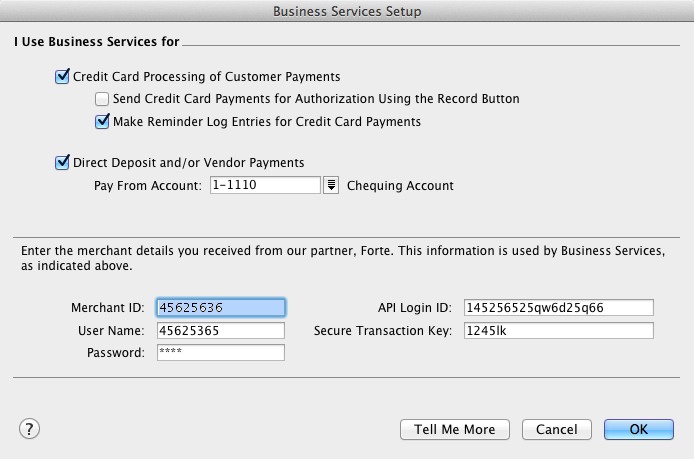The image size is (694, 459).
Task: Click the help question mark icon
Action: click(29, 429)
